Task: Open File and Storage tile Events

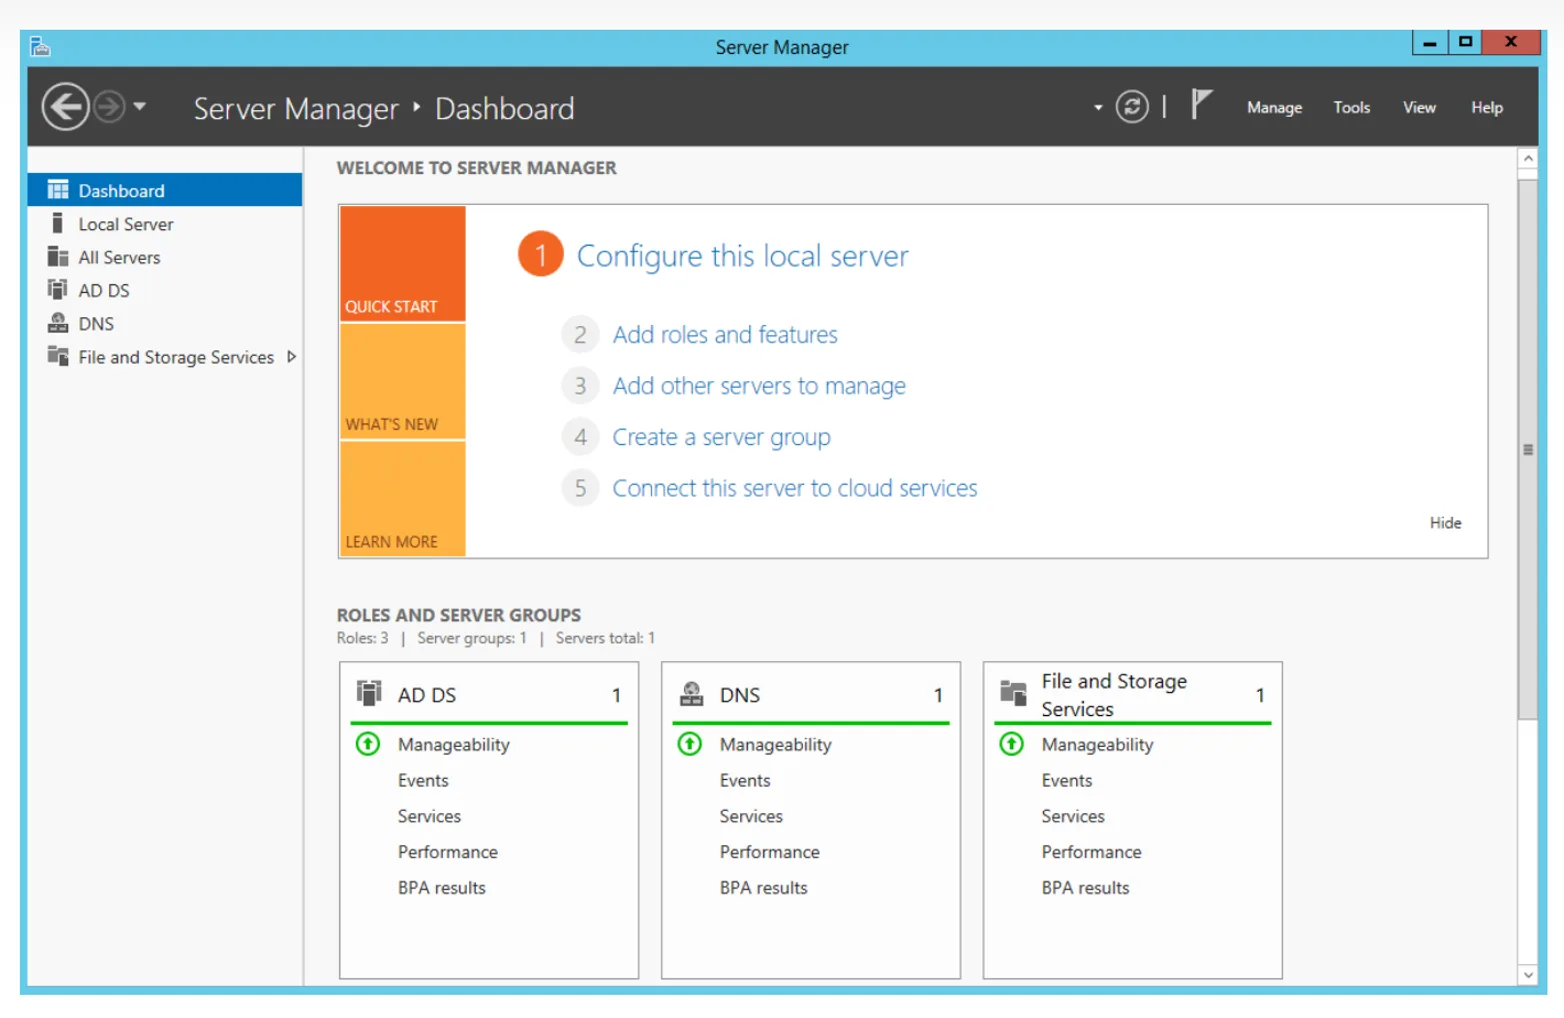Action: pyautogui.click(x=1067, y=781)
